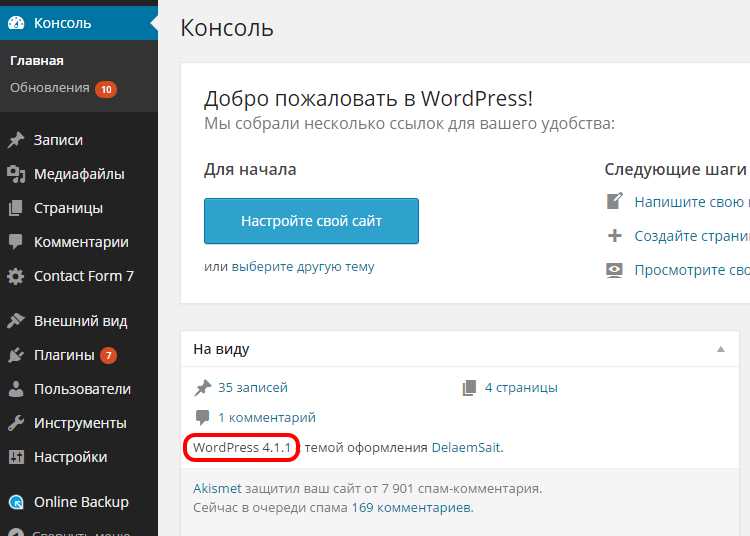Open the Внешний вид menu
The image size is (750, 536).
coord(79,321)
